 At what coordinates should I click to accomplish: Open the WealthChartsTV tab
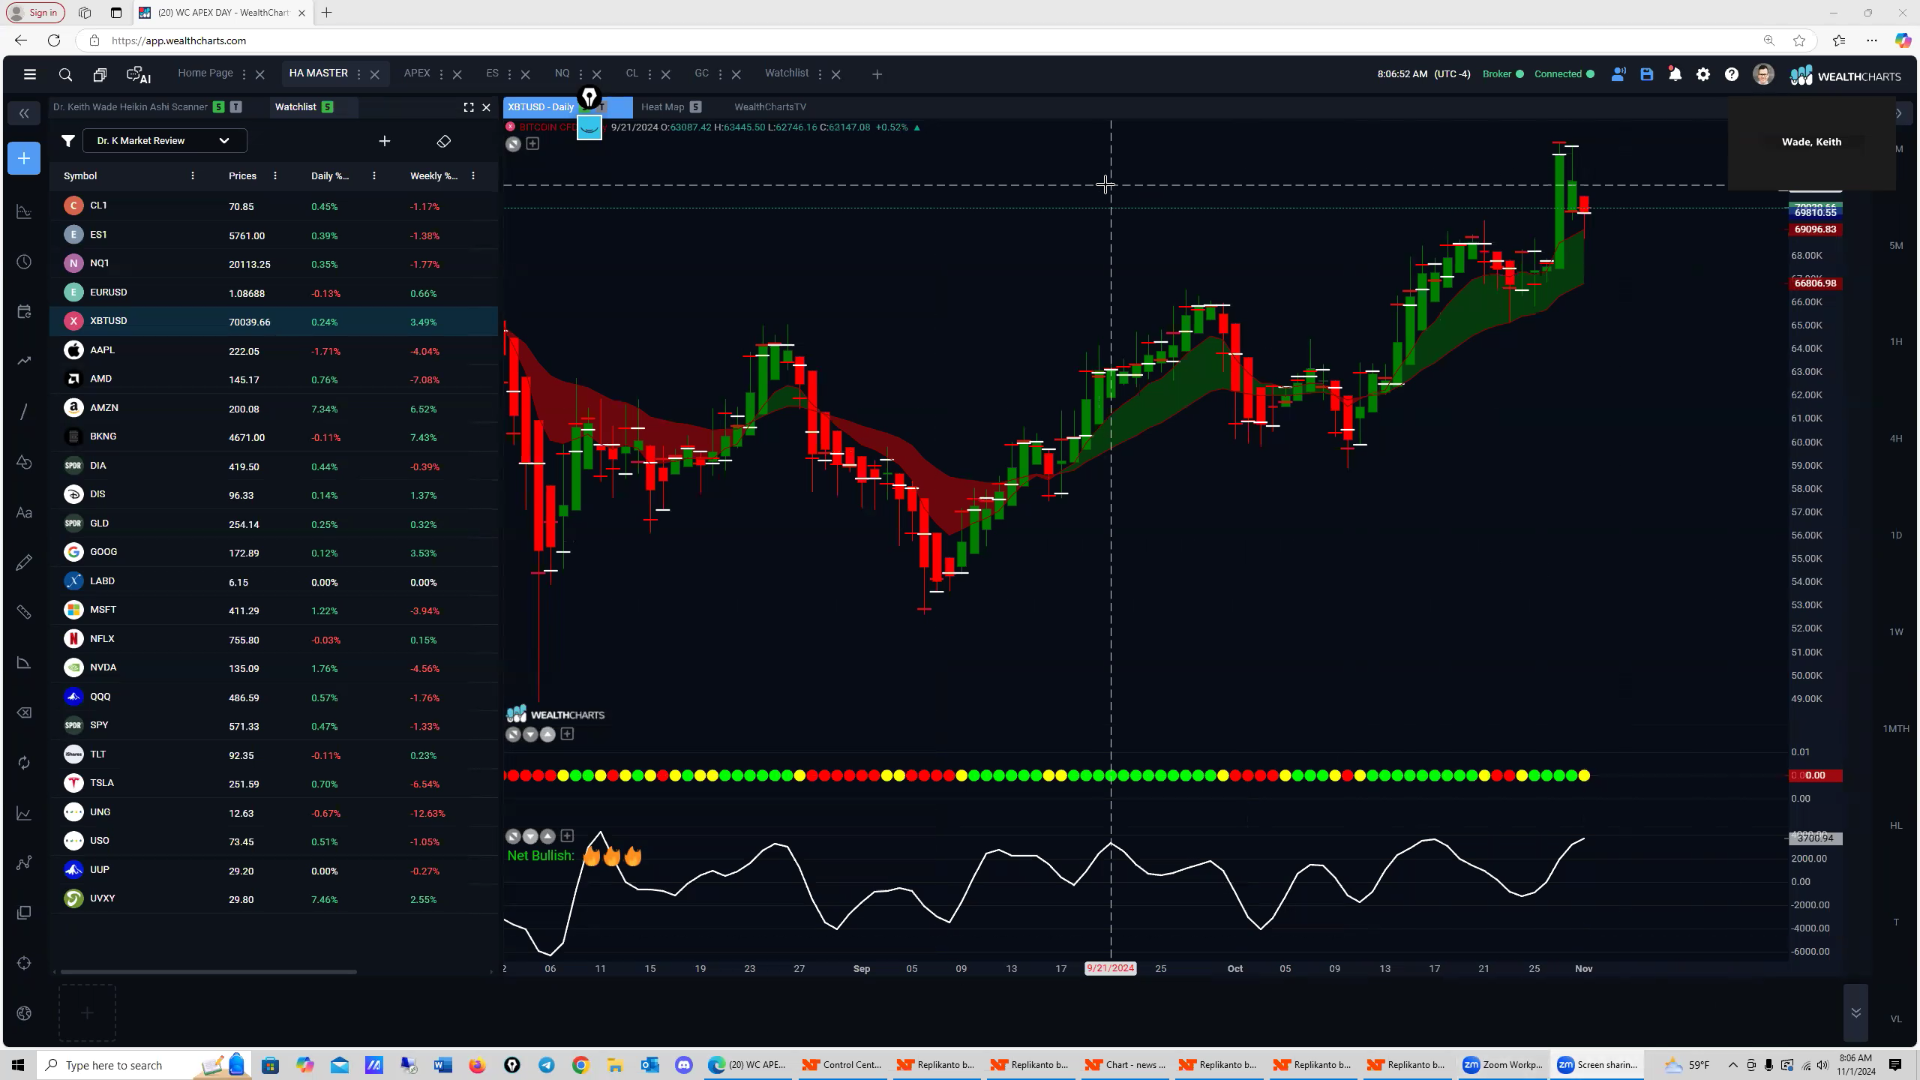point(770,107)
